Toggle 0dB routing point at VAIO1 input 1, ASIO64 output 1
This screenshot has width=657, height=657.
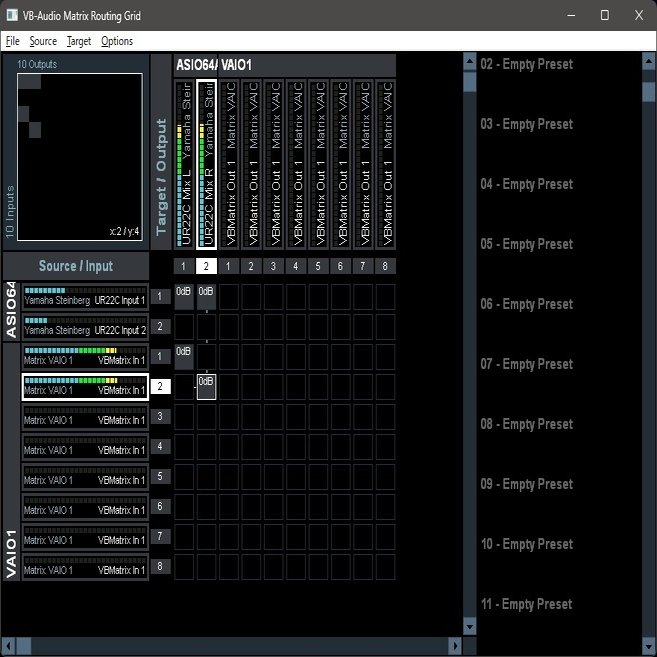(184, 357)
